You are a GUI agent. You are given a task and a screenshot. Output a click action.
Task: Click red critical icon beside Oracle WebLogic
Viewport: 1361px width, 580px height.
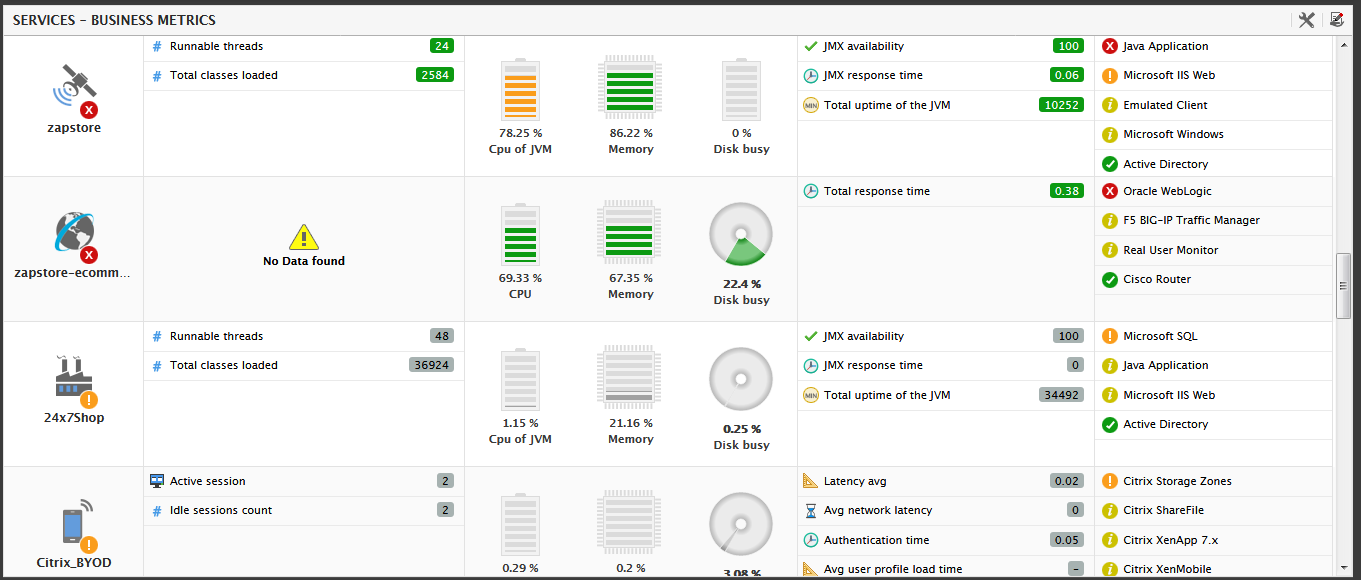point(1109,191)
